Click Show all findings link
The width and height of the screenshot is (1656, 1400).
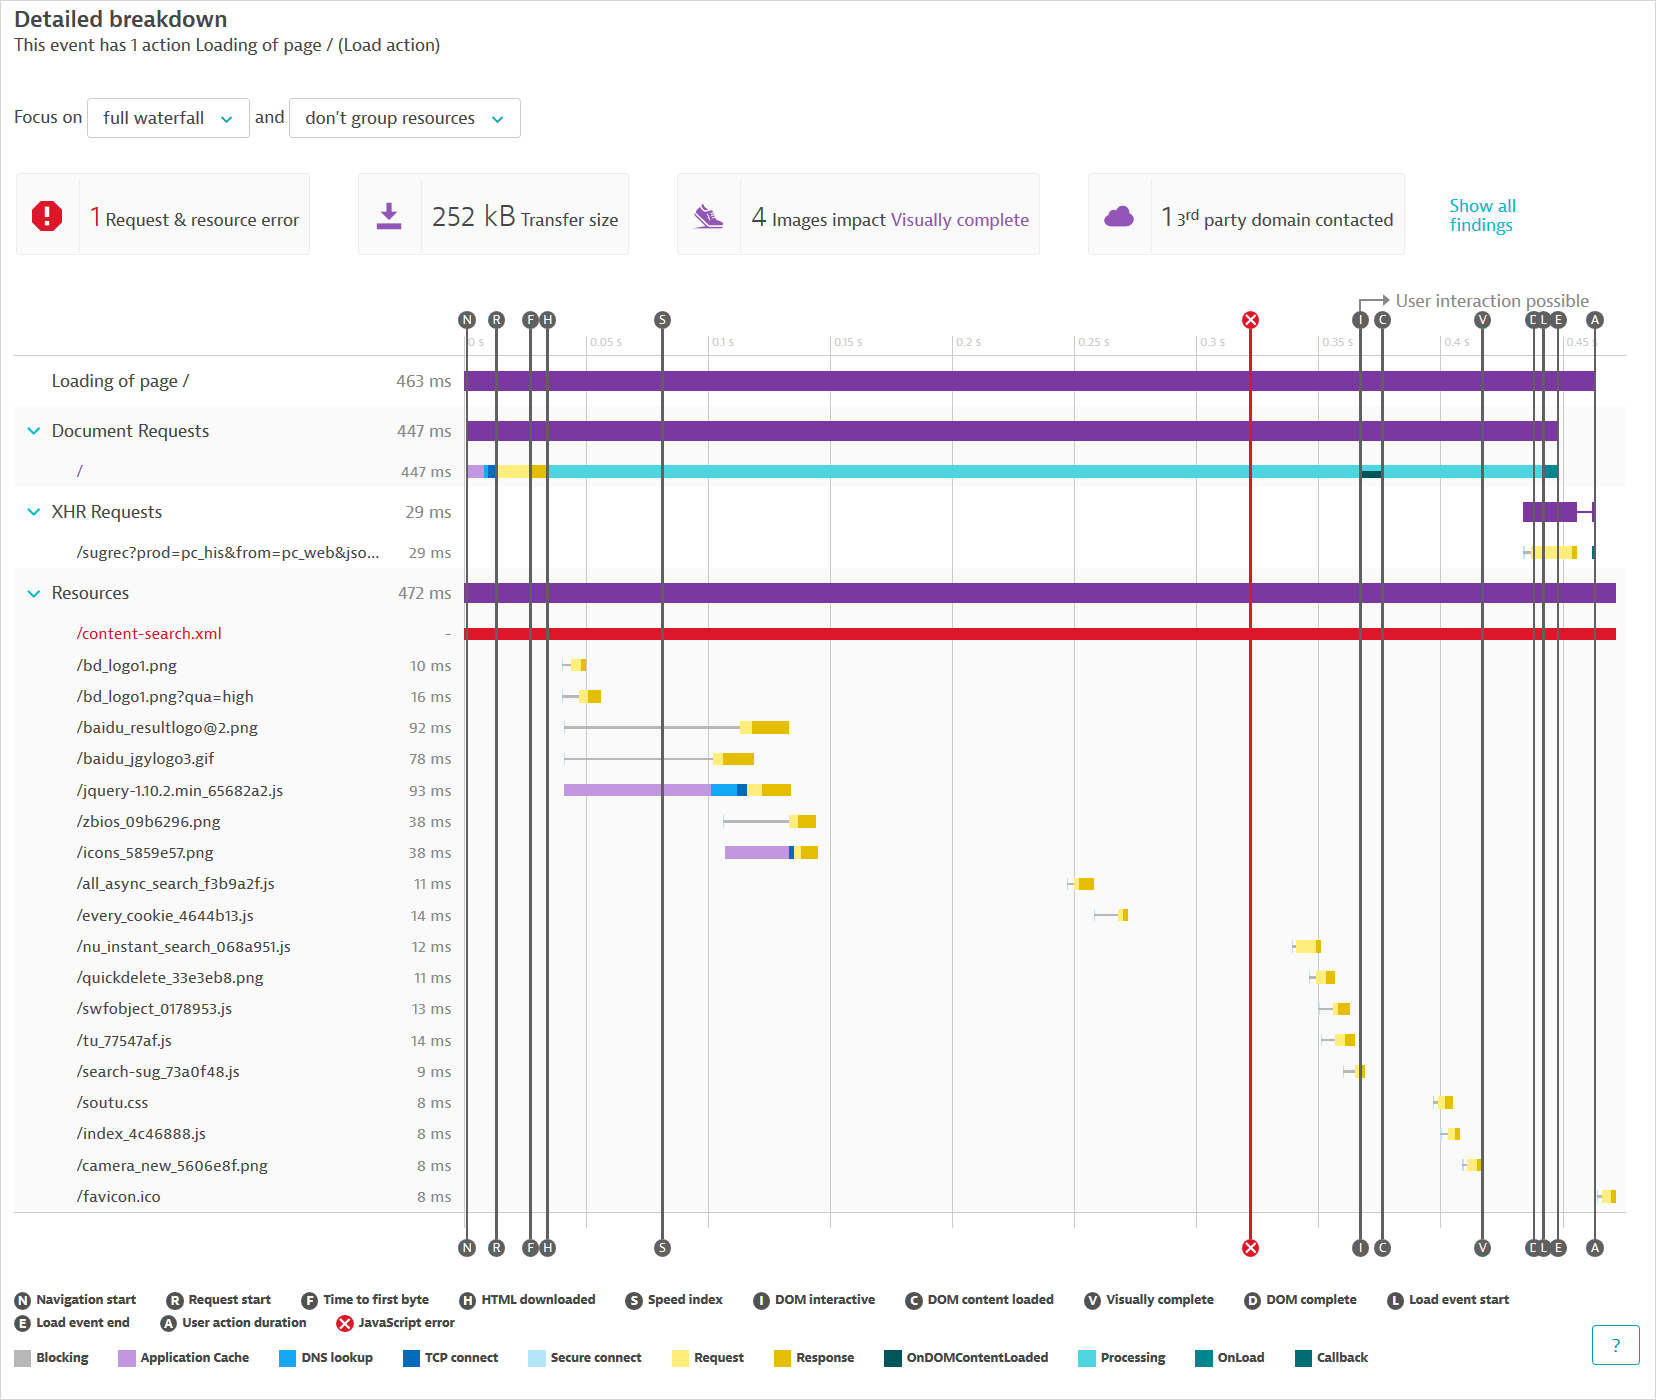pyautogui.click(x=1482, y=215)
